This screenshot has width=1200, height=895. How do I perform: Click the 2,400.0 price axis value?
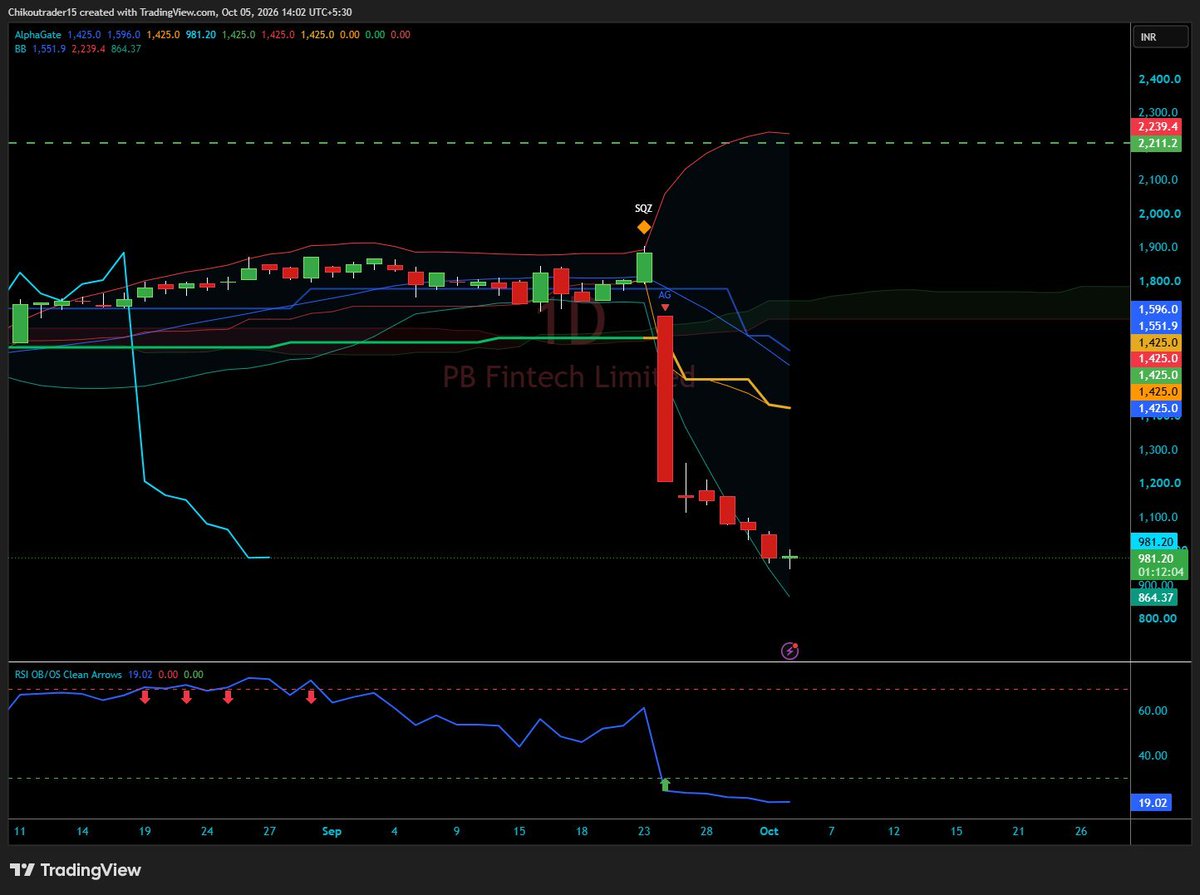pyautogui.click(x=1160, y=78)
